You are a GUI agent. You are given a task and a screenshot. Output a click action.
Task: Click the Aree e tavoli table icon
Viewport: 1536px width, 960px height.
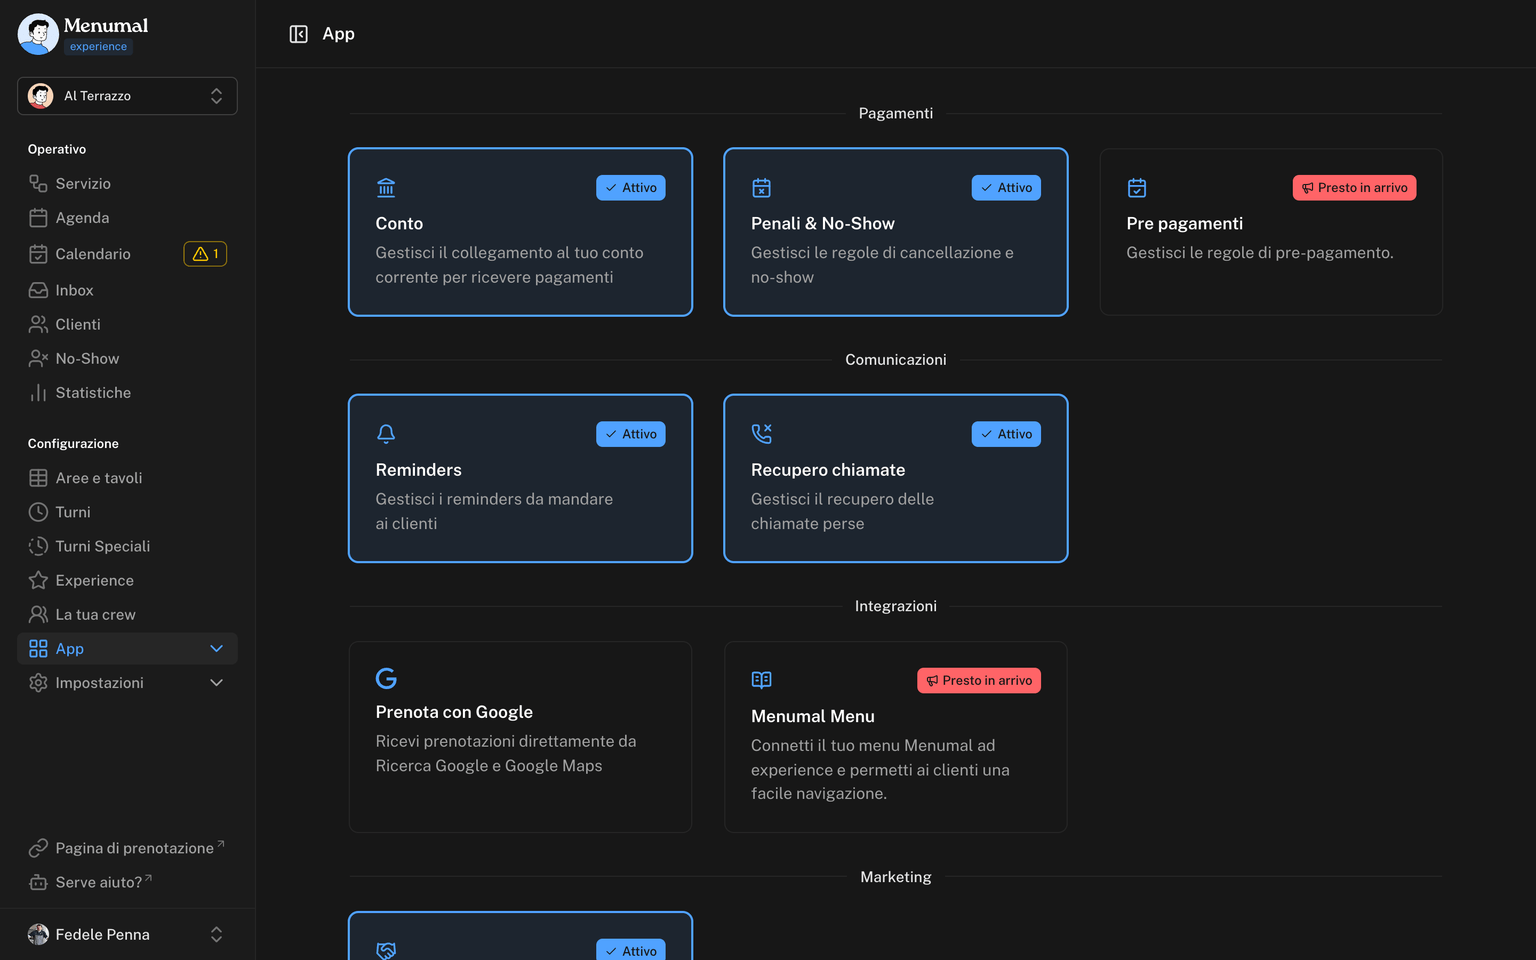click(38, 478)
